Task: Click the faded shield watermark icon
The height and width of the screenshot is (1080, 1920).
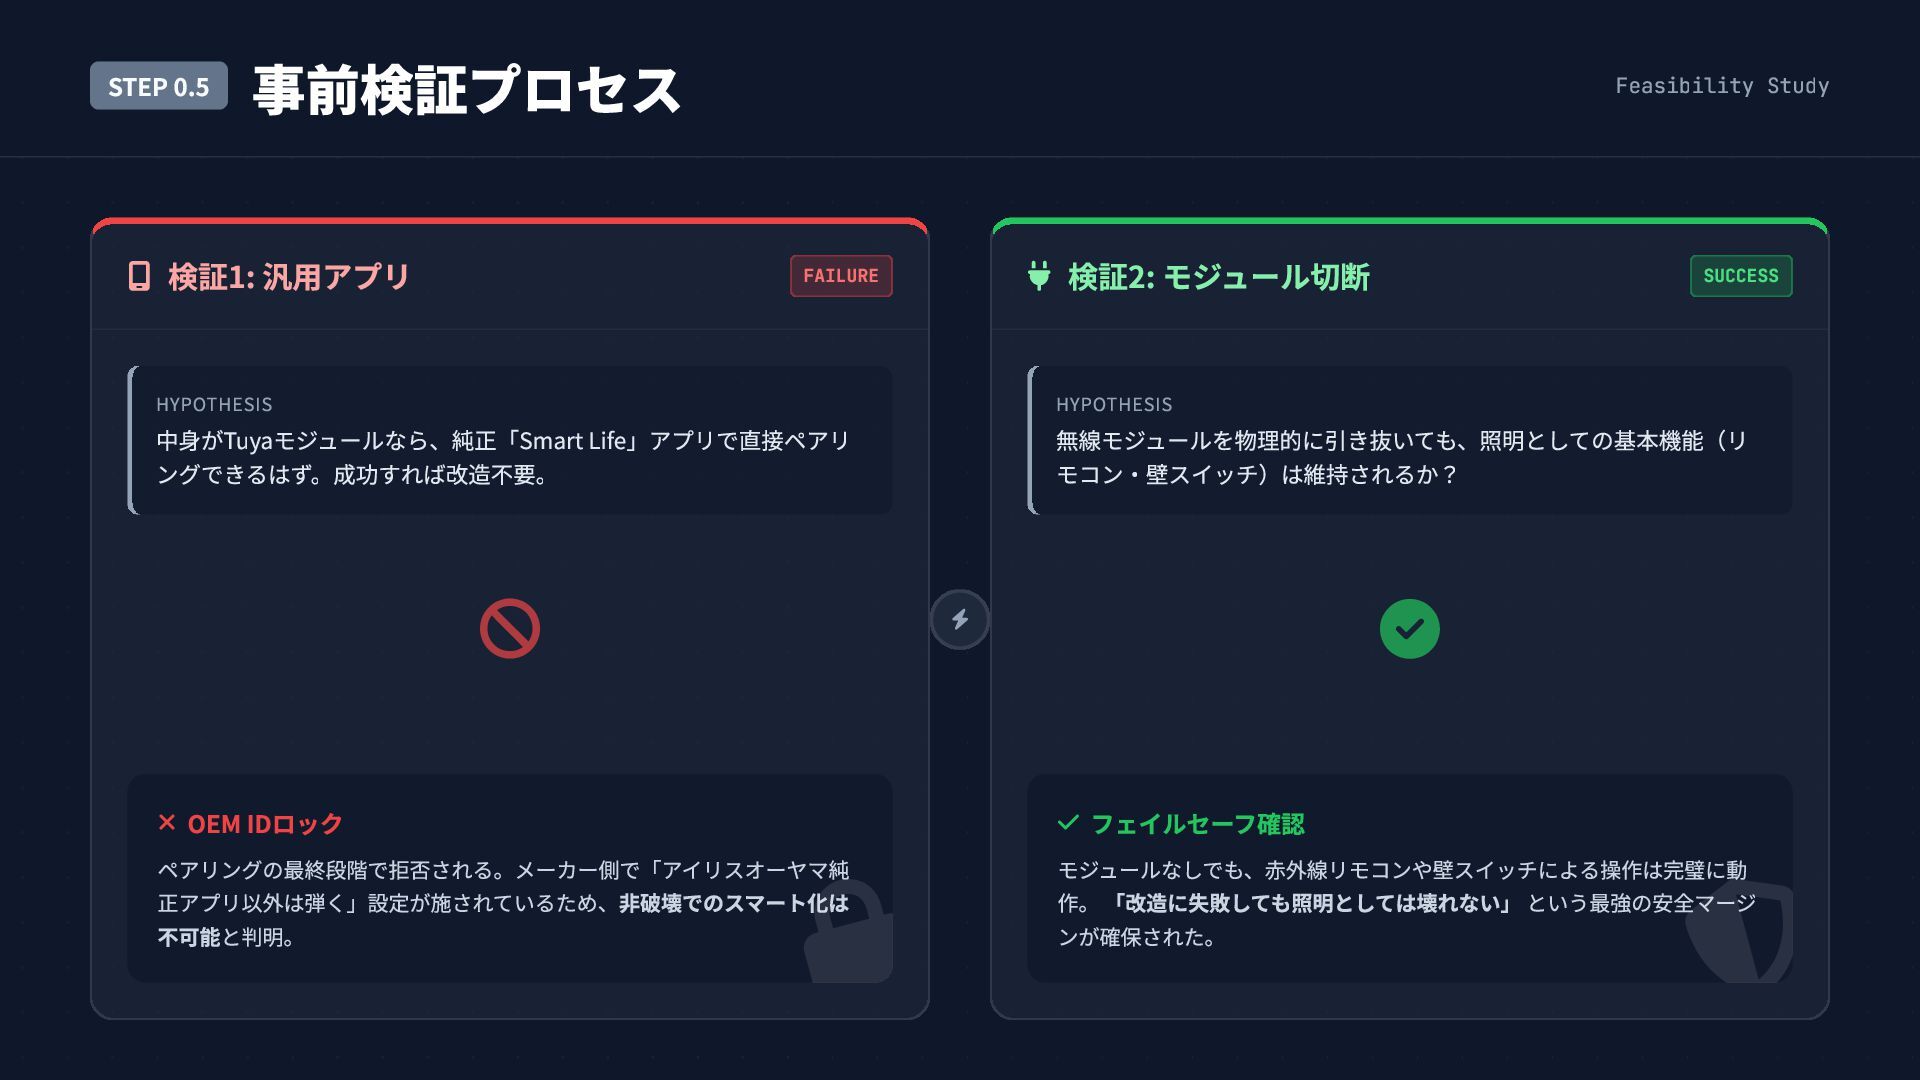Action: (1742, 932)
